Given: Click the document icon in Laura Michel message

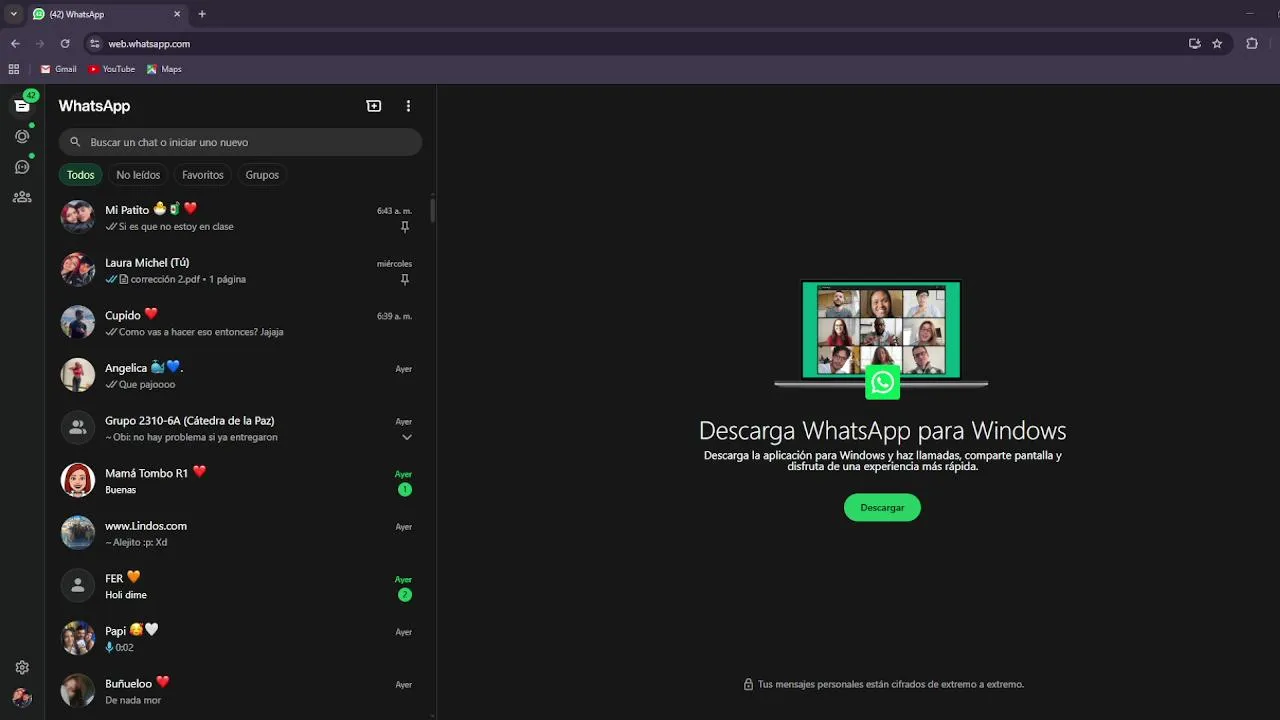Looking at the screenshot, I should pyautogui.click(x=124, y=280).
